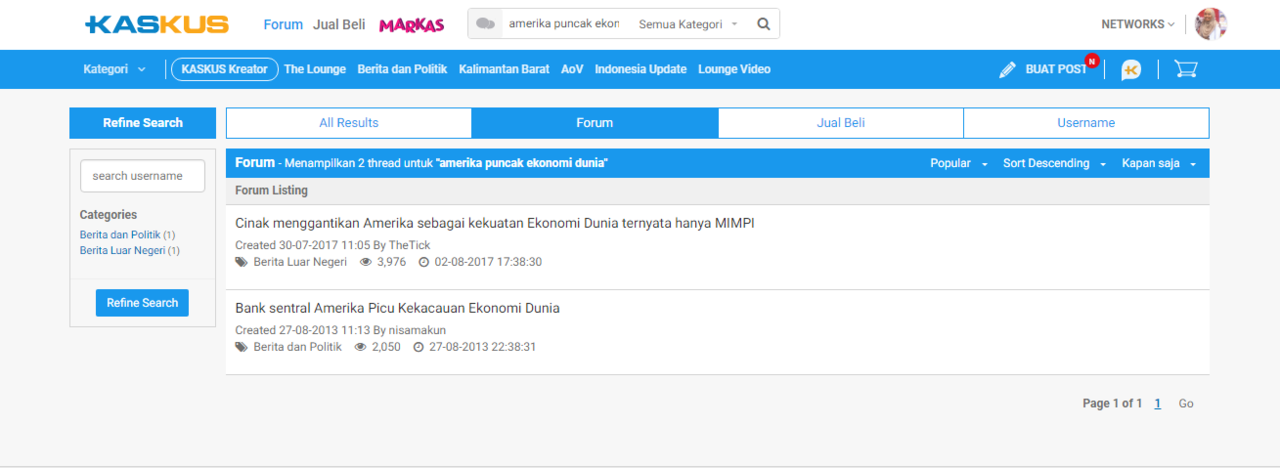This screenshot has height=468, width=1280.
Task: Filter by Berita Luar Negeri category
Action: (122, 250)
